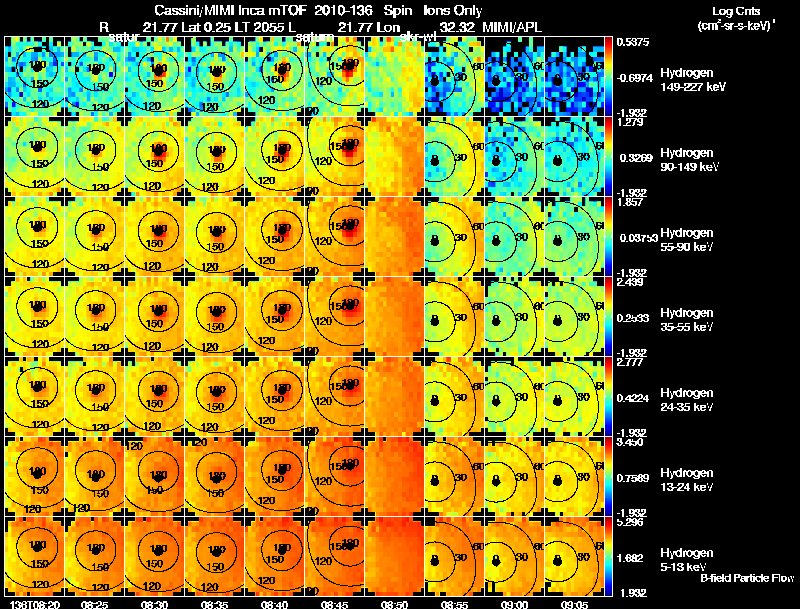Select the '08:35' time label
Screen dimensions: 800x609
[214, 604]
